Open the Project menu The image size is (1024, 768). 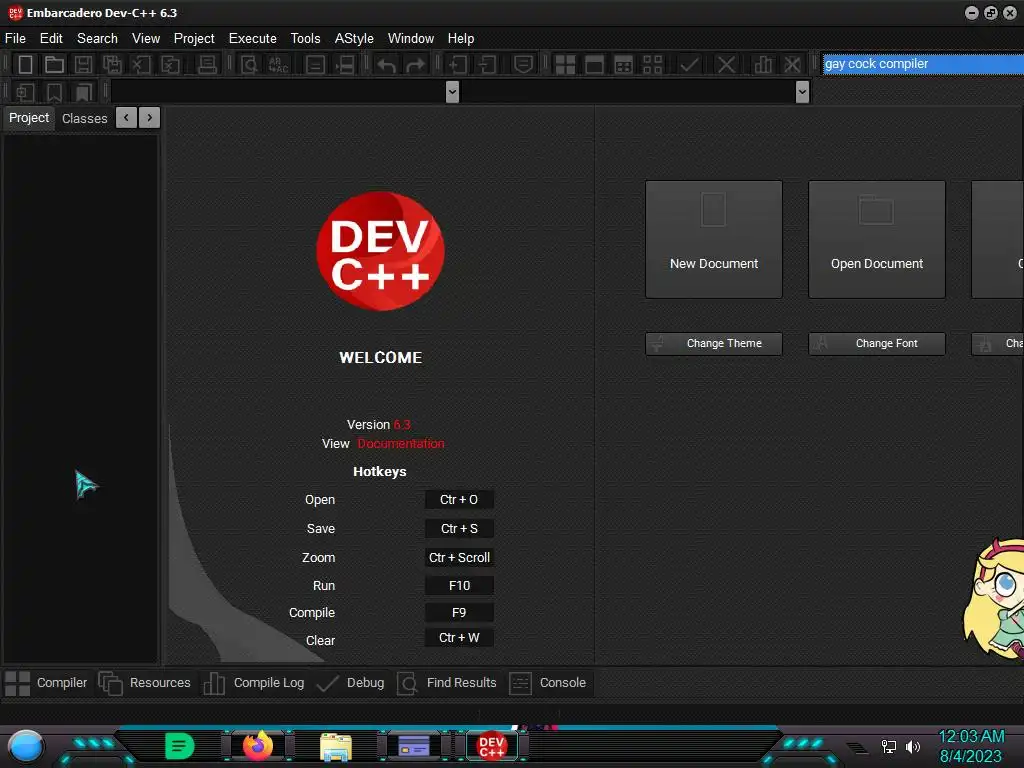[x=194, y=39]
